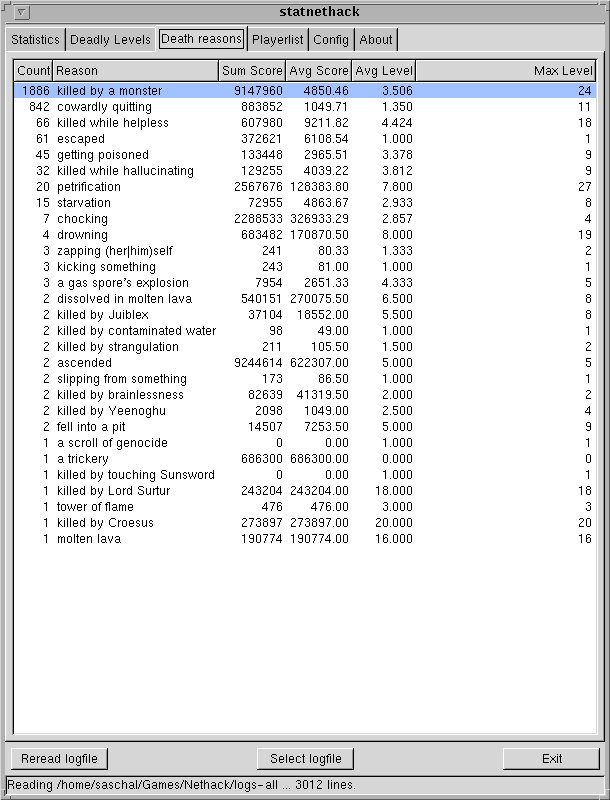The width and height of the screenshot is (610, 800).
Task: Open the About tab
Action: click(x=376, y=40)
